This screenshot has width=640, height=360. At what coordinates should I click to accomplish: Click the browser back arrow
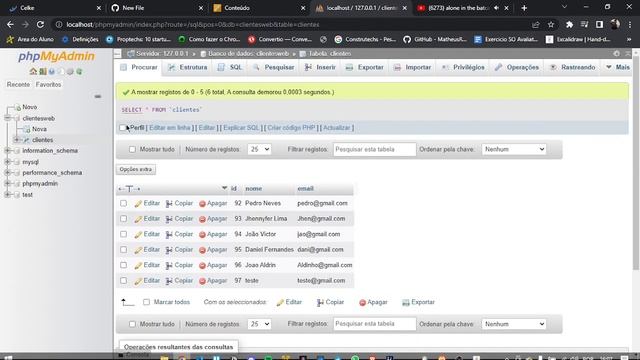(x=10, y=24)
